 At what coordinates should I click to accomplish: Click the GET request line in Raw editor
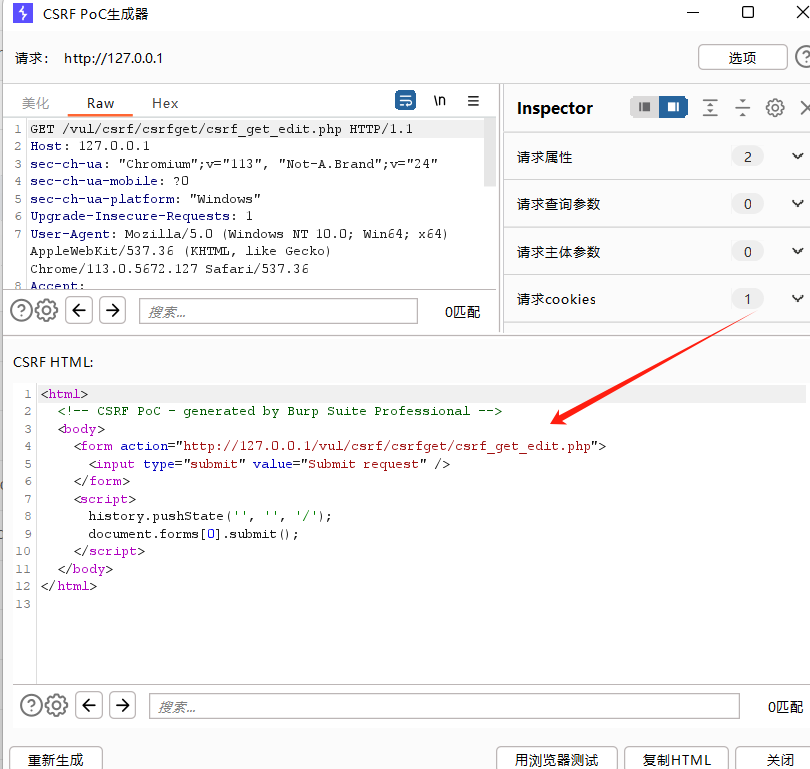221,129
